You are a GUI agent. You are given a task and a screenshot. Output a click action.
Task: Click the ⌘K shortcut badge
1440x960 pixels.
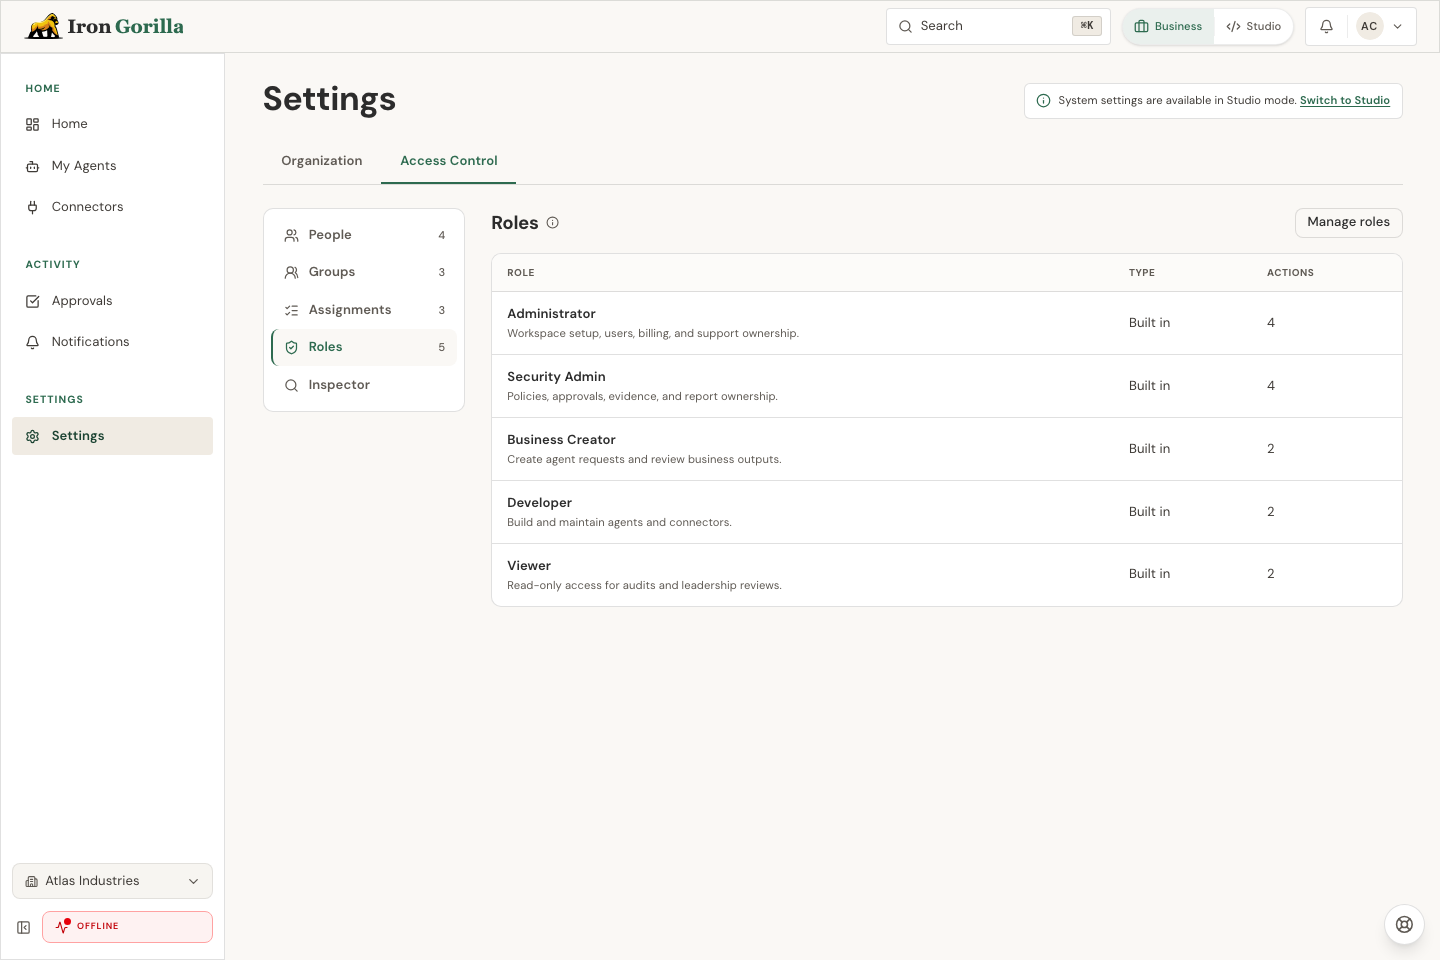pyautogui.click(x=1086, y=26)
